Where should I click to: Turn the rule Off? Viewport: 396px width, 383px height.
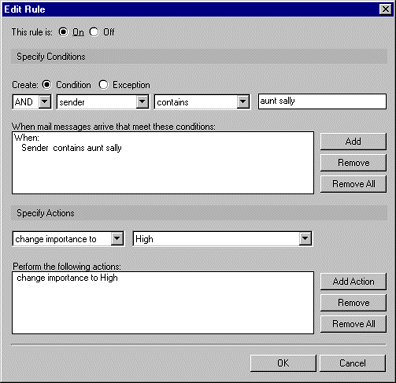[x=94, y=32]
